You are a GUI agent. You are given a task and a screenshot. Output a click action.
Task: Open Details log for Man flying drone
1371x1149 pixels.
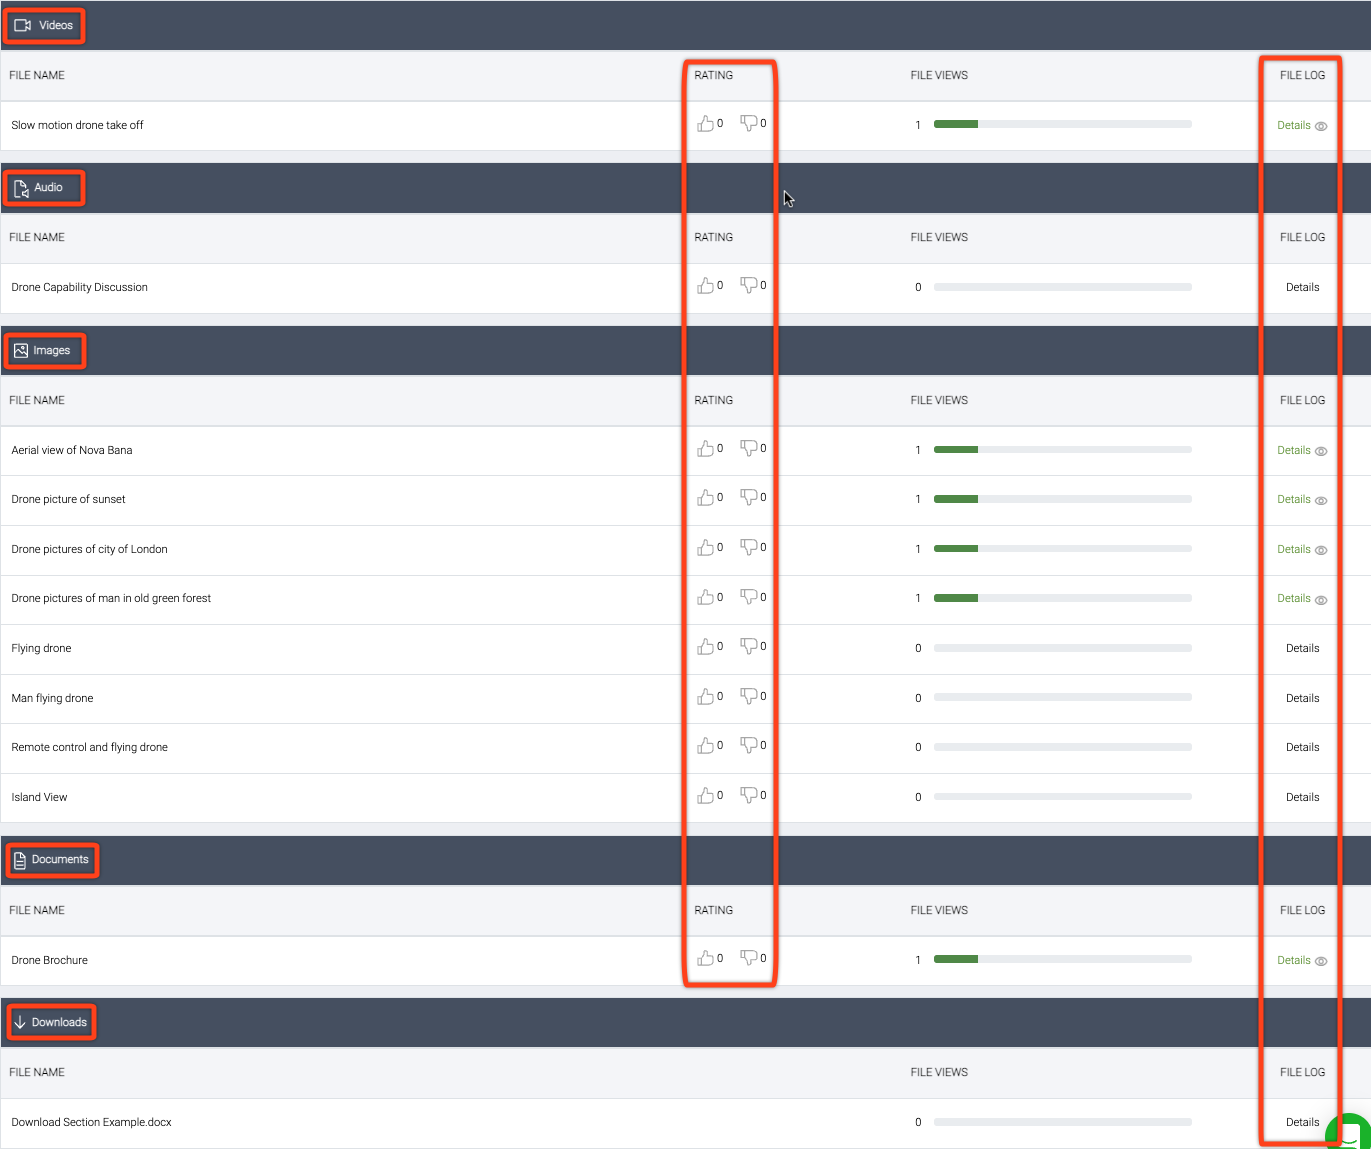(1302, 698)
